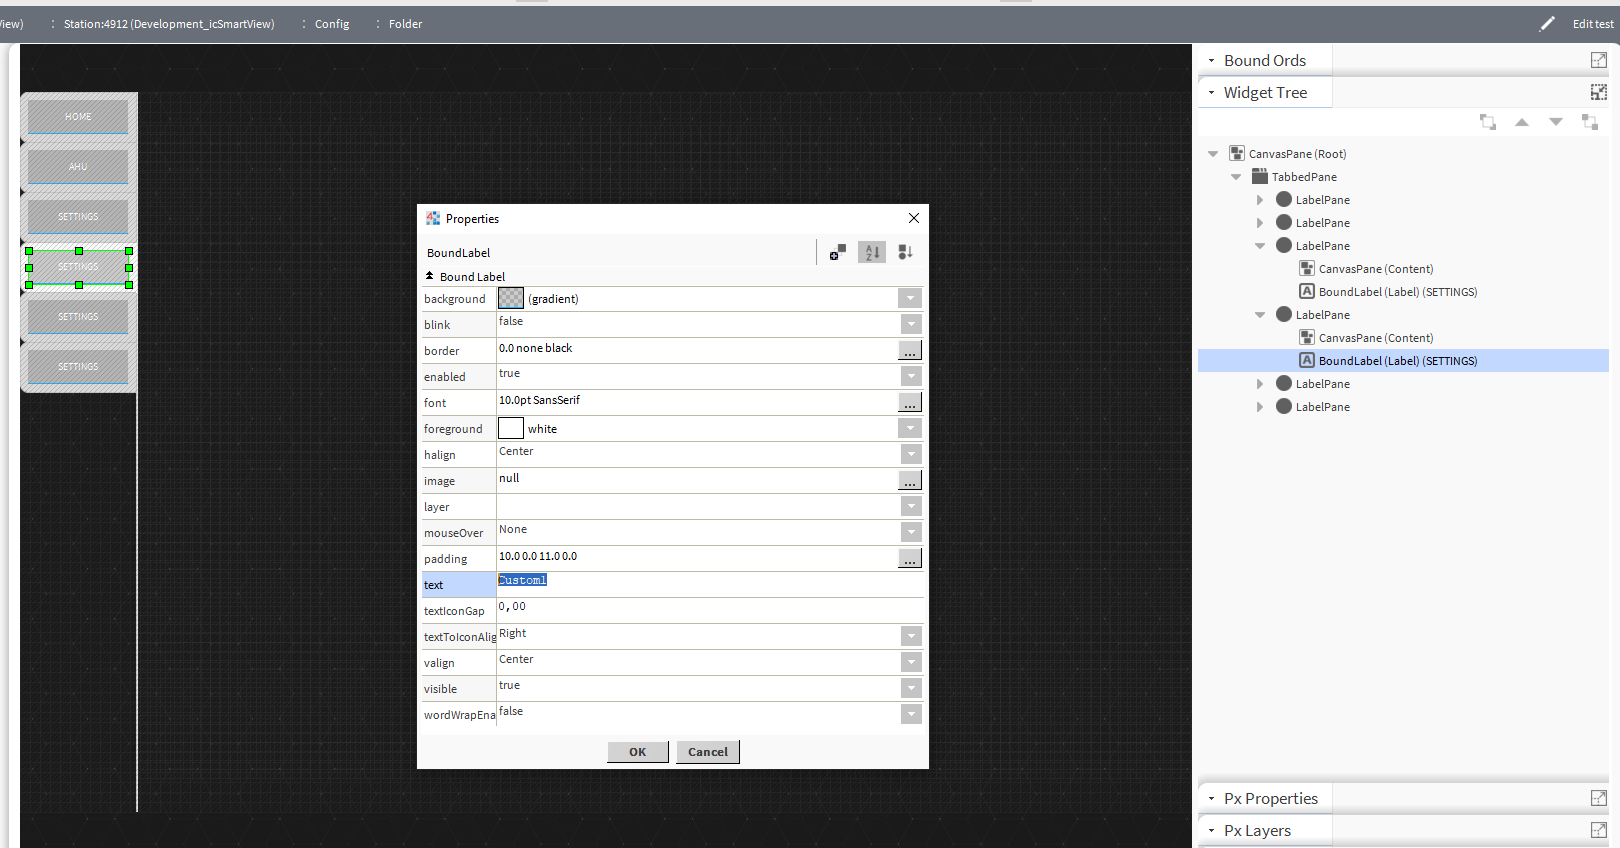Maximize the Bound Ords panel
The height and width of the screenshot is (848, 1620).
pos(1598,60)
